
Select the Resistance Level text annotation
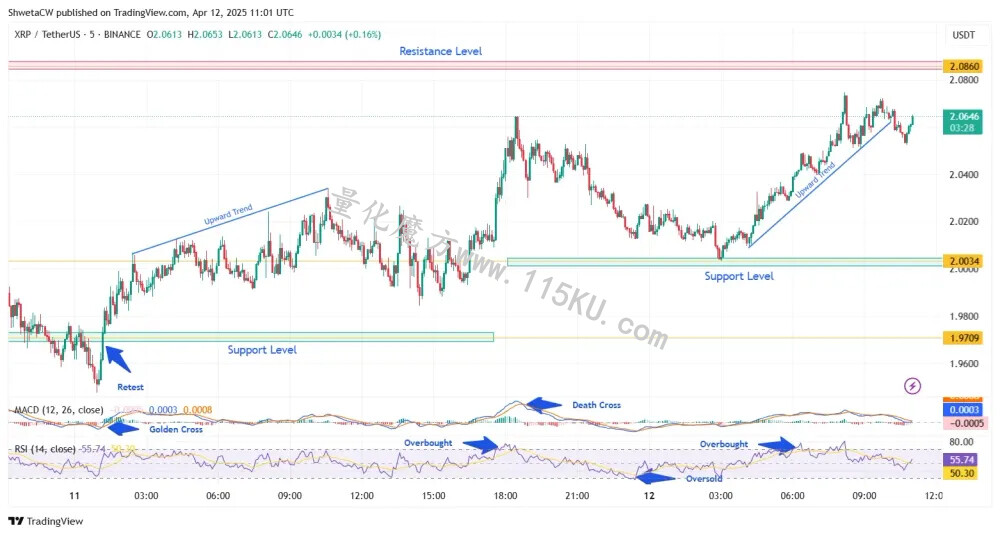(441, 51)
